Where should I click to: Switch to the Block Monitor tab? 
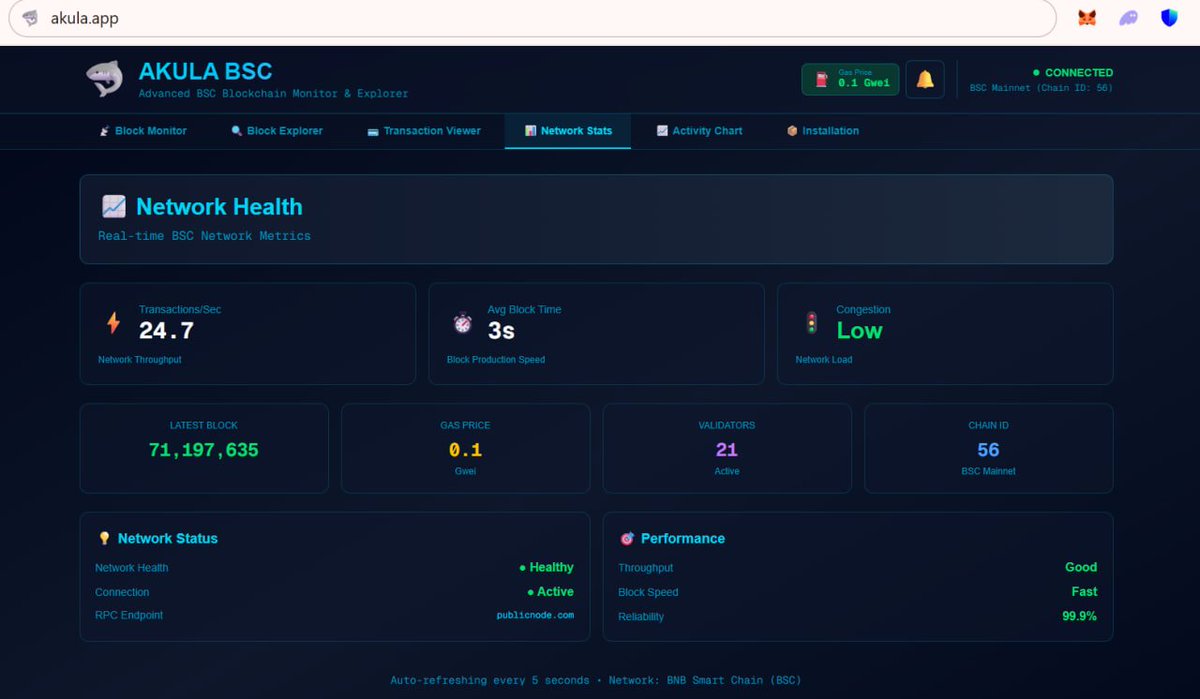click(143, 131)
